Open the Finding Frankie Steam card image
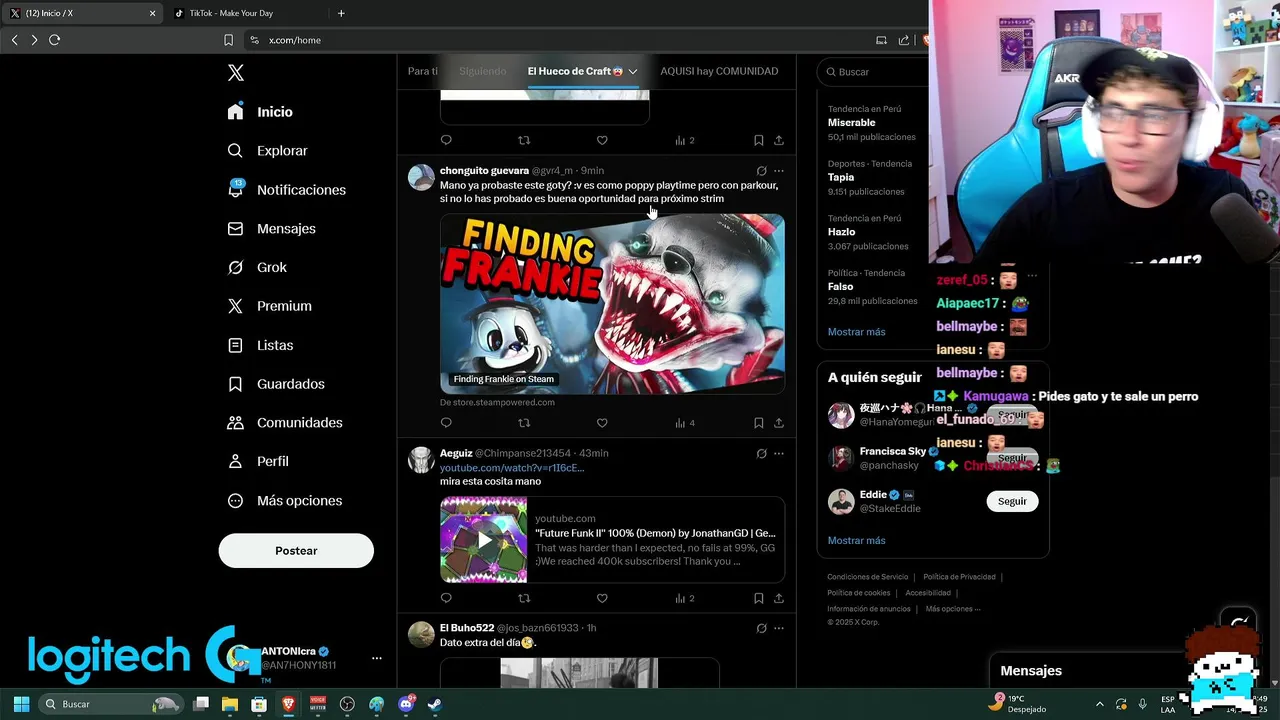This screenshot has height=720, width=1280. tap(612, 304)
